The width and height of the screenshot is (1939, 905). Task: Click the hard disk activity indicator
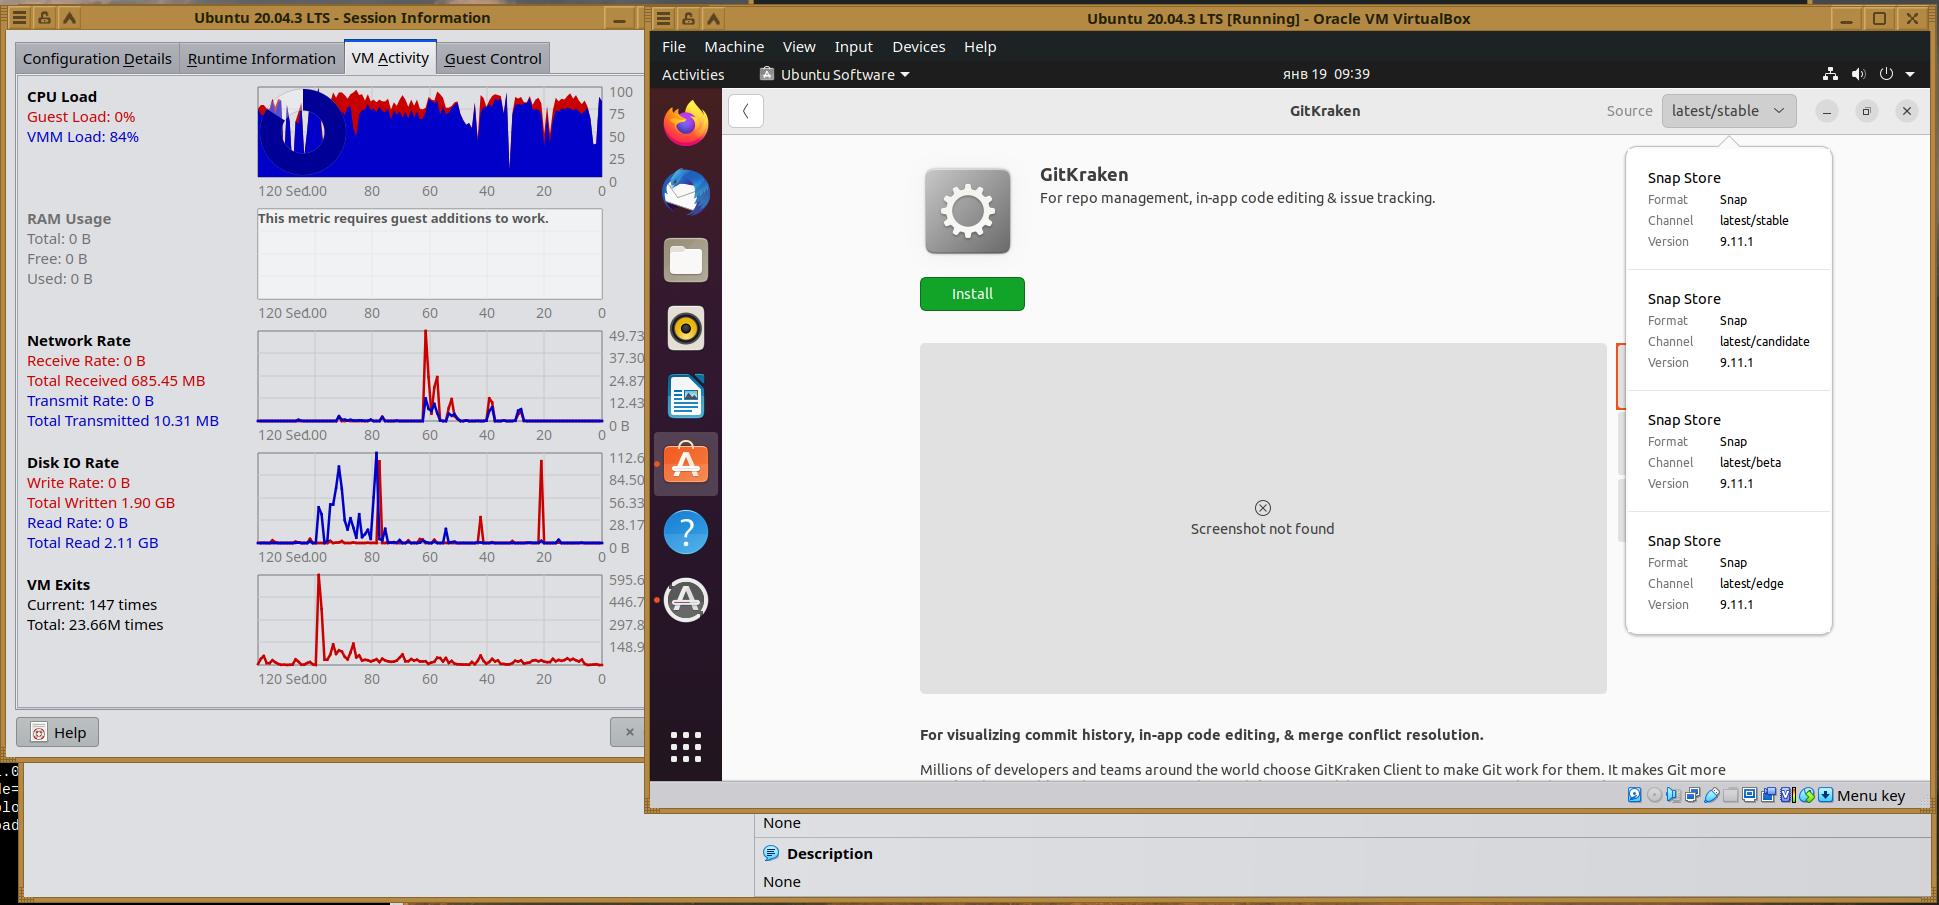coord(1634,795)
